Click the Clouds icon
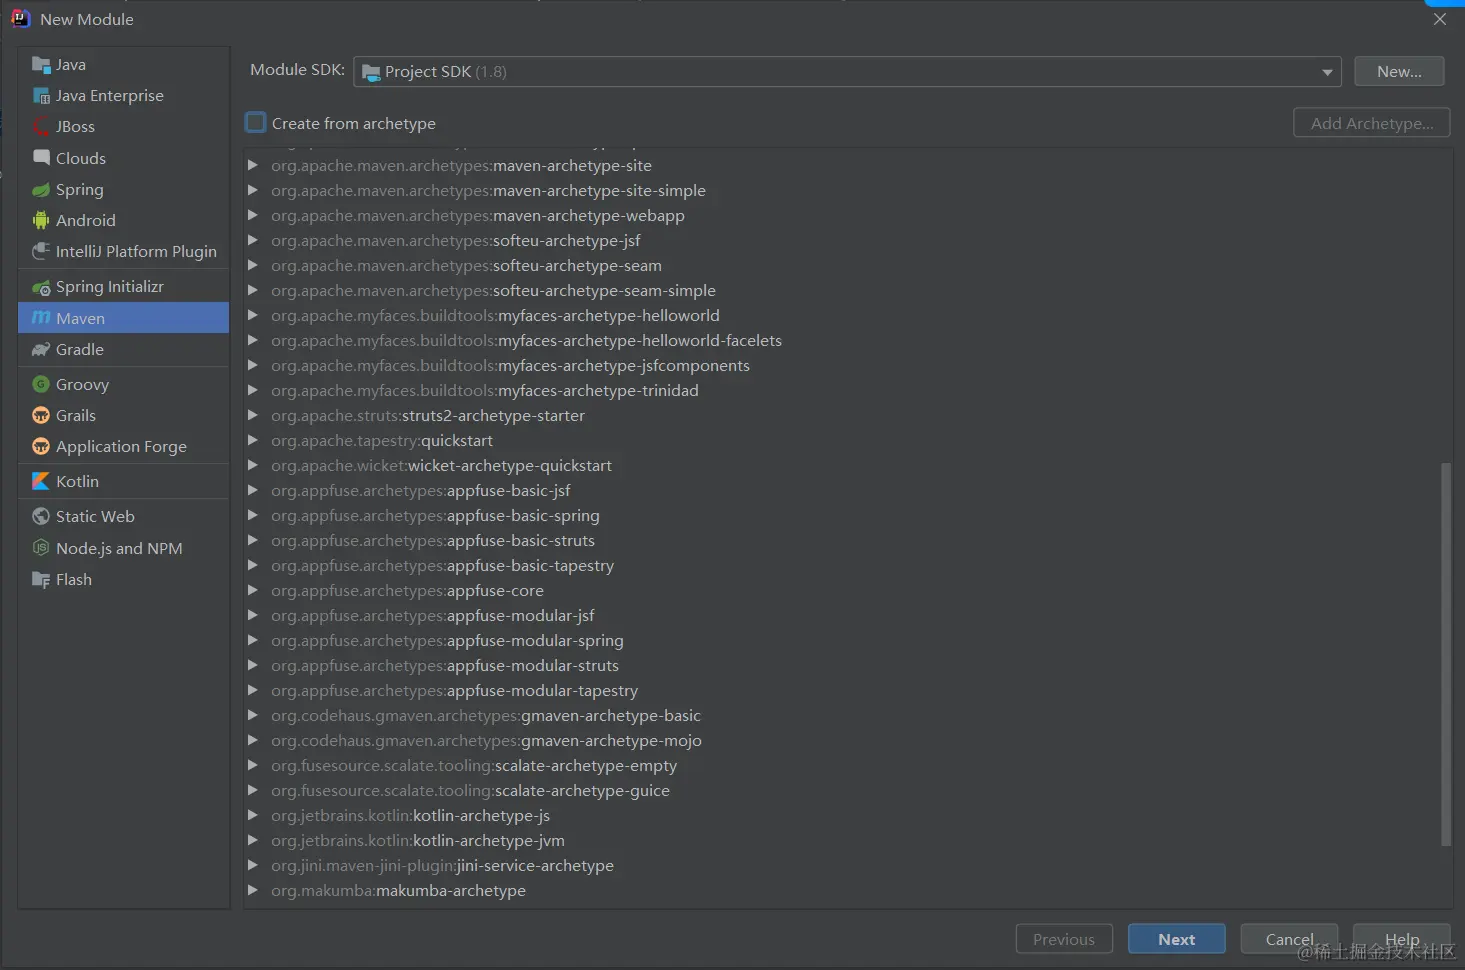Screen dimensions: 1465x970 coord(41,158)
